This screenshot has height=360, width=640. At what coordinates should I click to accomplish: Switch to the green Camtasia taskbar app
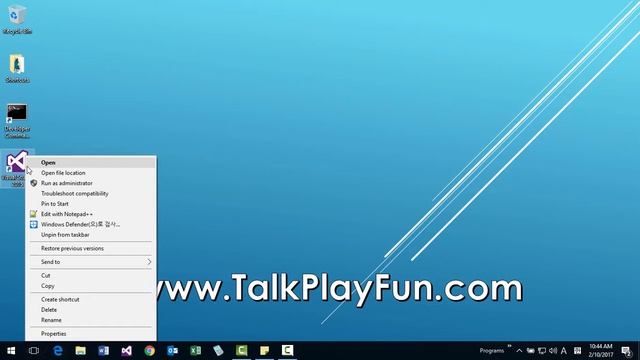(241, 351)
